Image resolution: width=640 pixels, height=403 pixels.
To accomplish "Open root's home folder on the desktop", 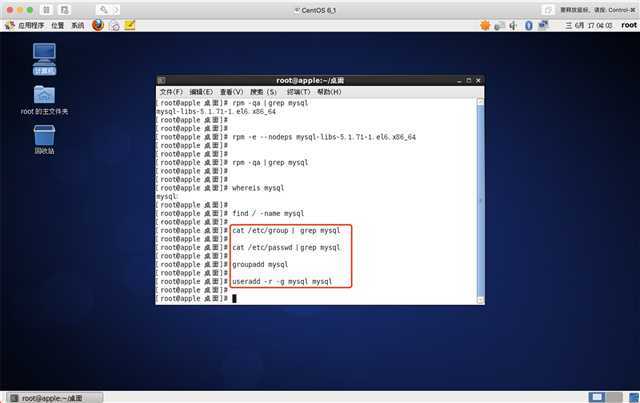I will [44, 100].
